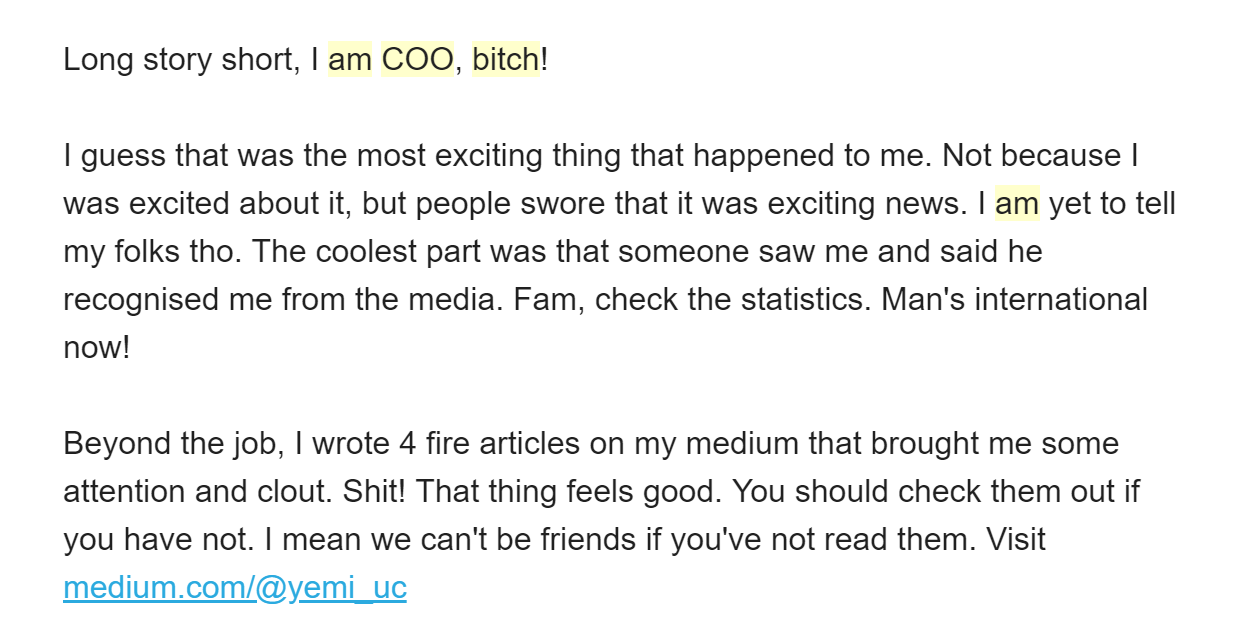Click highlighted 'am' right before COO
The image size is (1248, 639).
coord(350,60)
